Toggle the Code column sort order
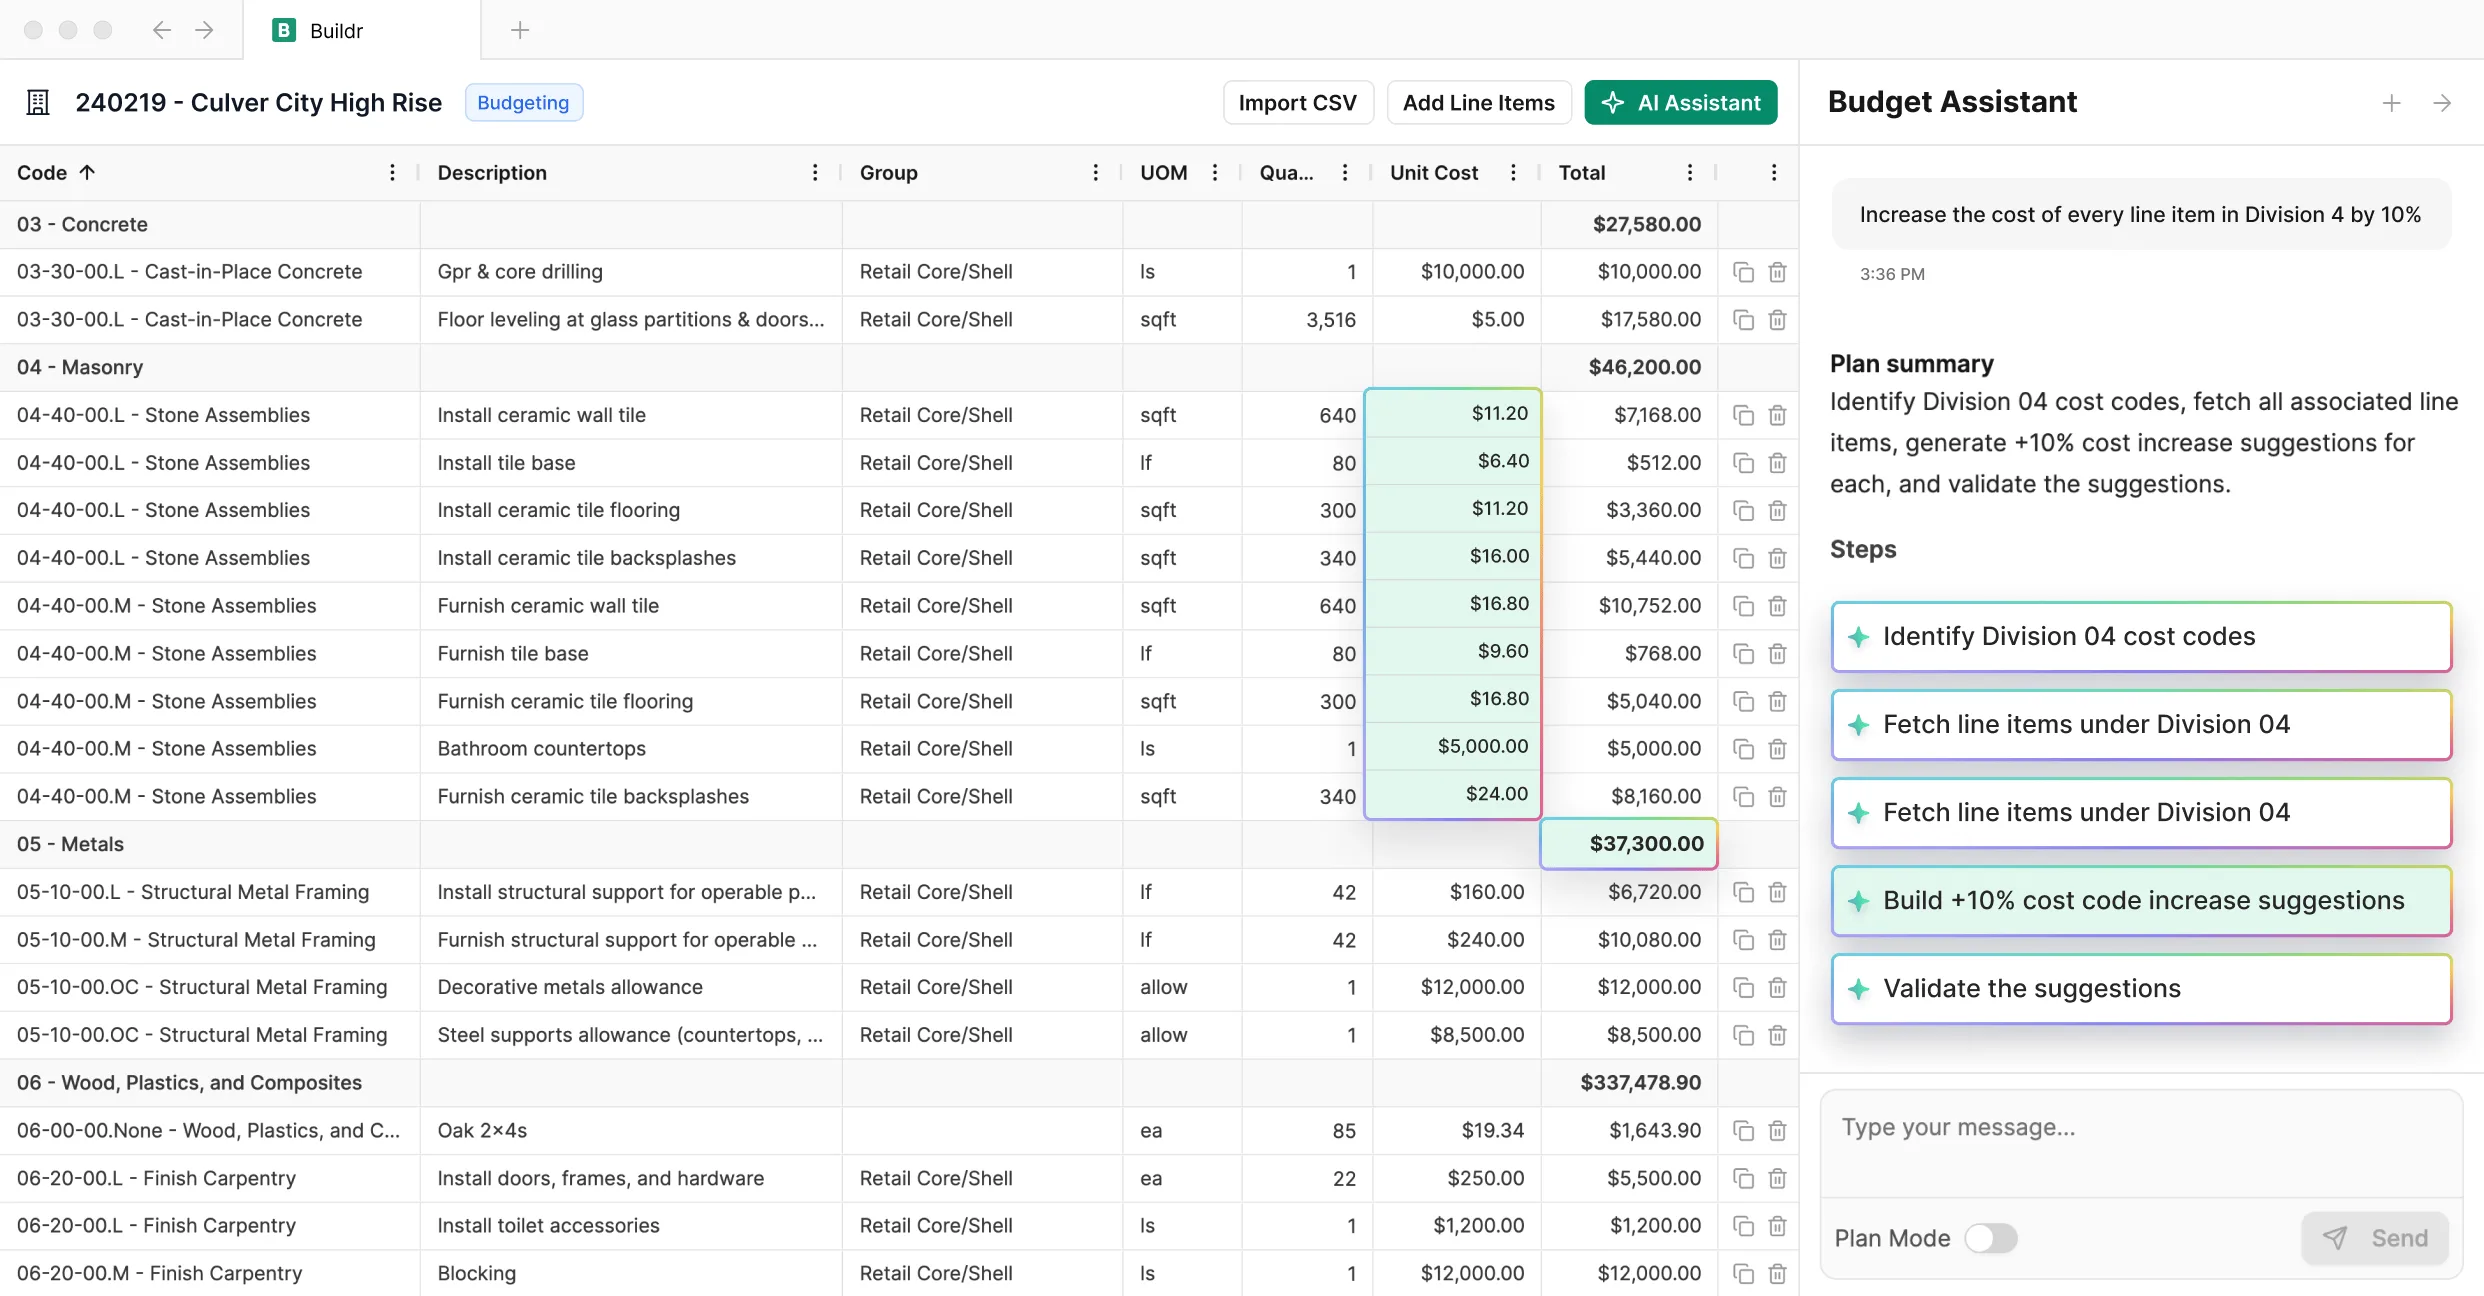This screenshot has height=1296, width=2484. tap(87, 172)
